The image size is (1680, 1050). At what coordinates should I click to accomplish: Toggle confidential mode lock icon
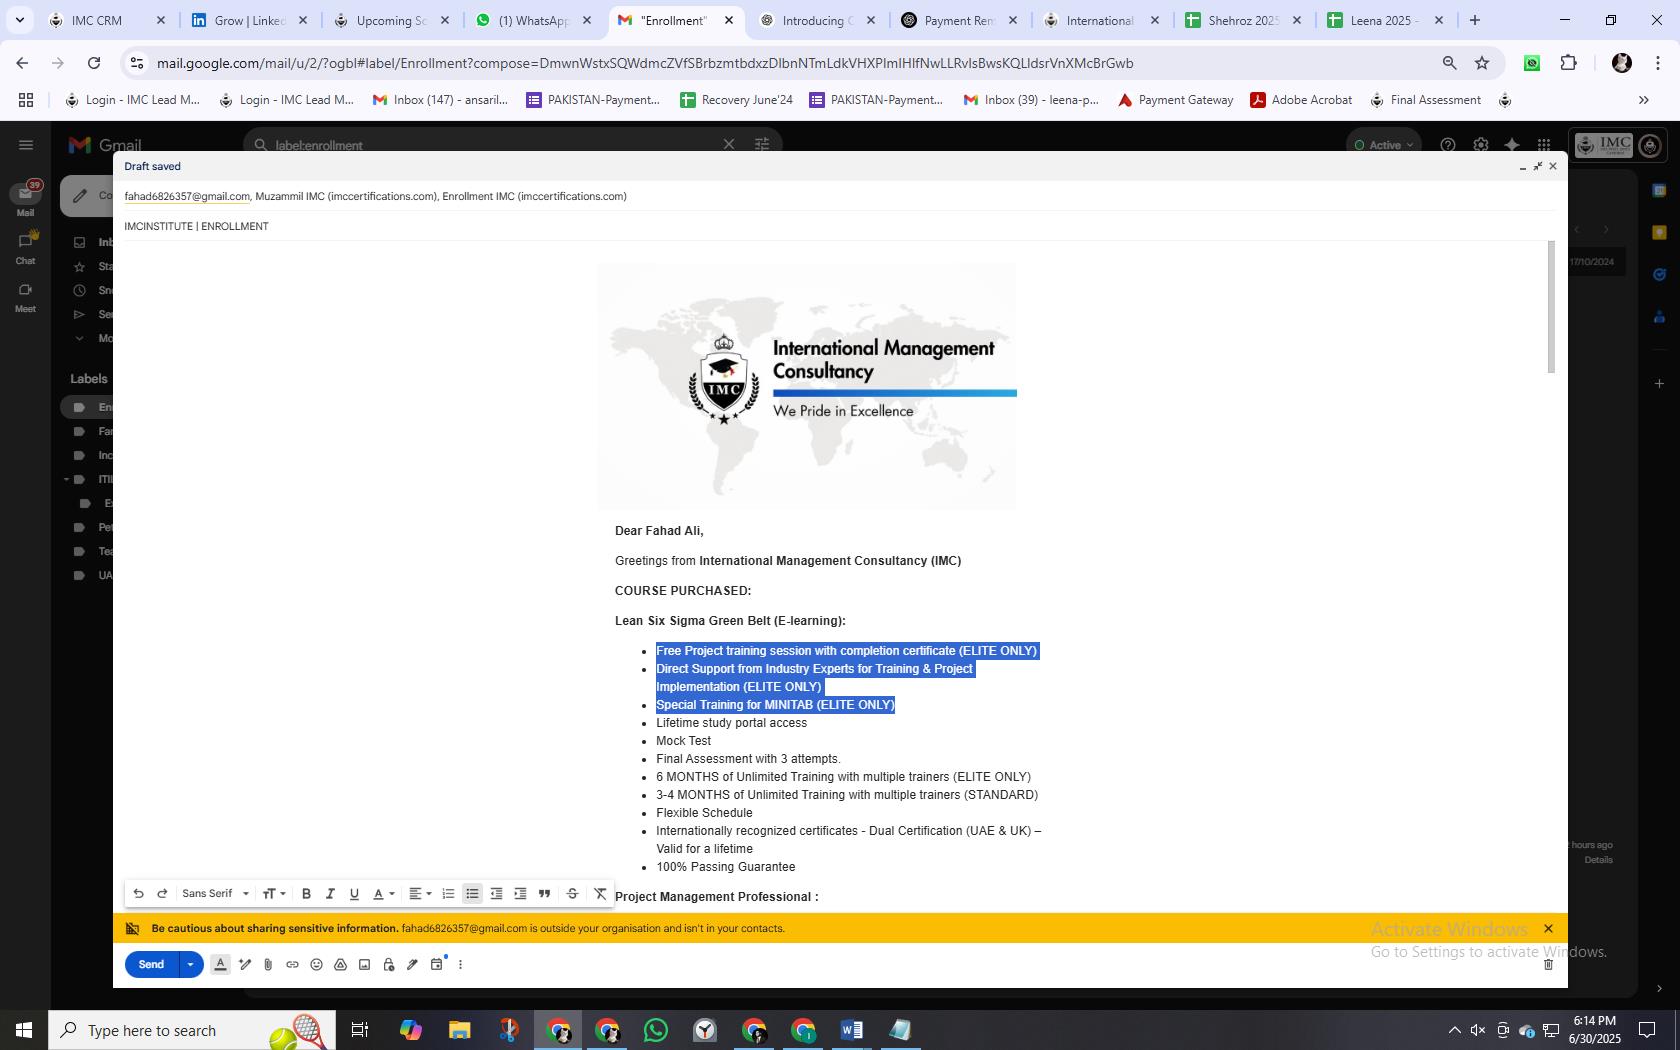pos(388,965)
